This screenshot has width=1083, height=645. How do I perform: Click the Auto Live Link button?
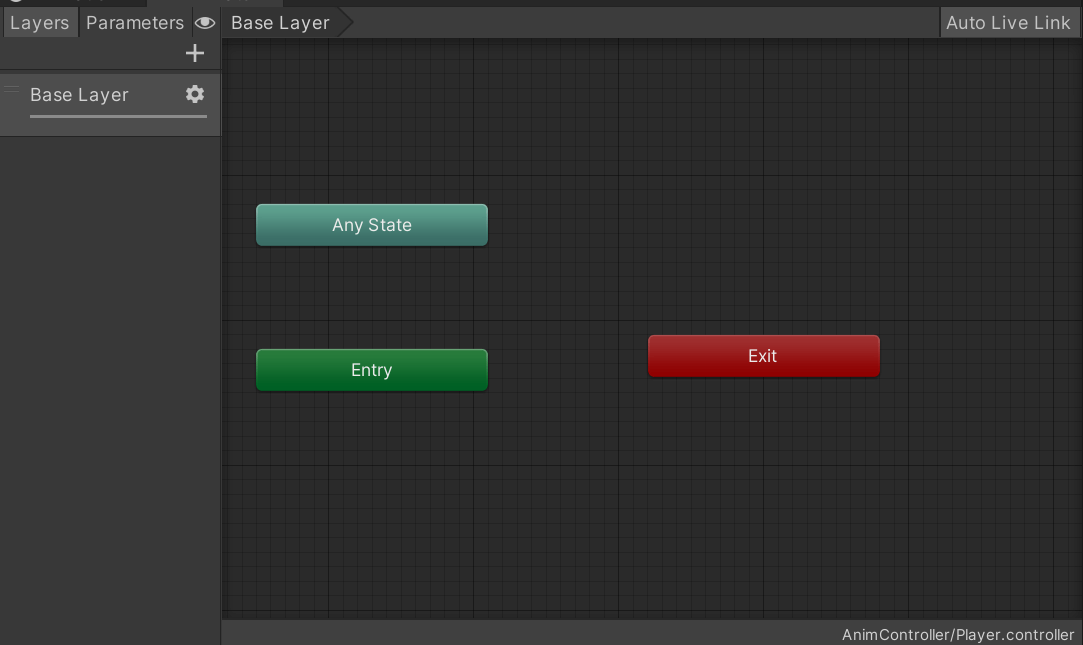click(x=1009, y=22)
